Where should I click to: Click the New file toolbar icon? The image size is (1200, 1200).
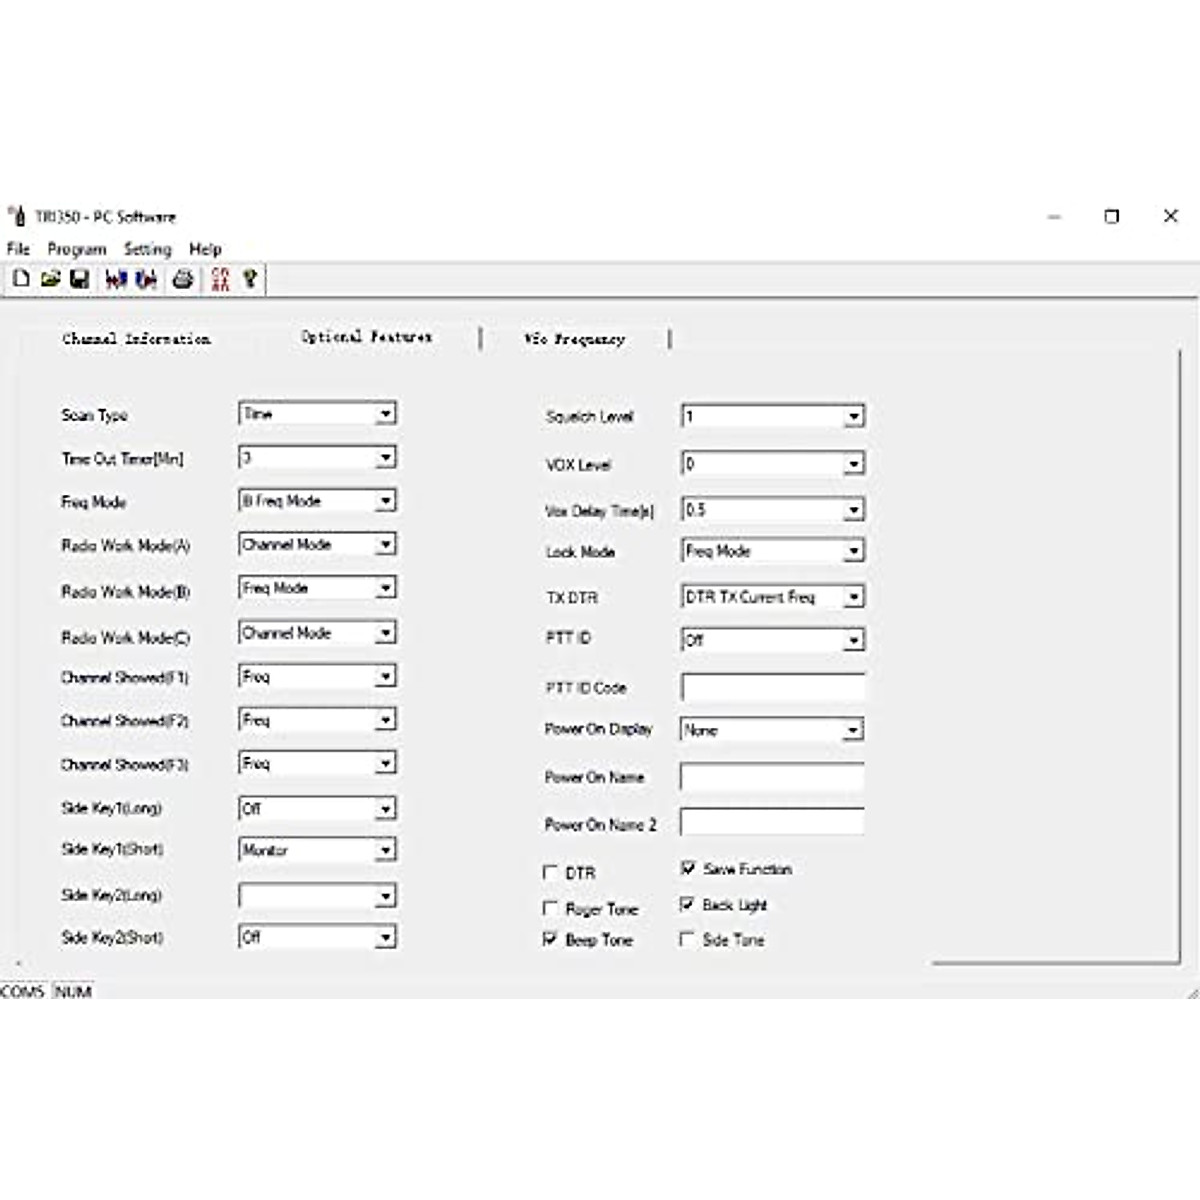pyautogui.click(x=21, y=279)
